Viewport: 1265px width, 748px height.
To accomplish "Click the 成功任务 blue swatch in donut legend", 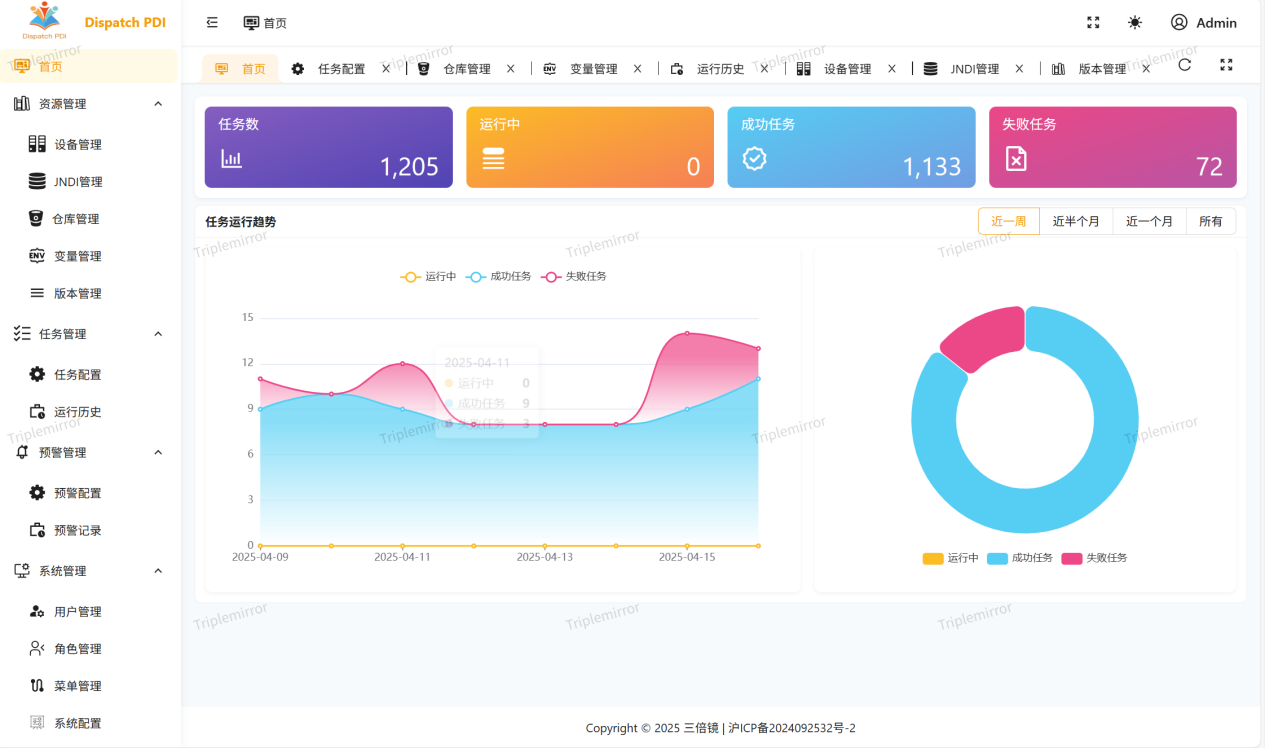I will pos(997,558).
